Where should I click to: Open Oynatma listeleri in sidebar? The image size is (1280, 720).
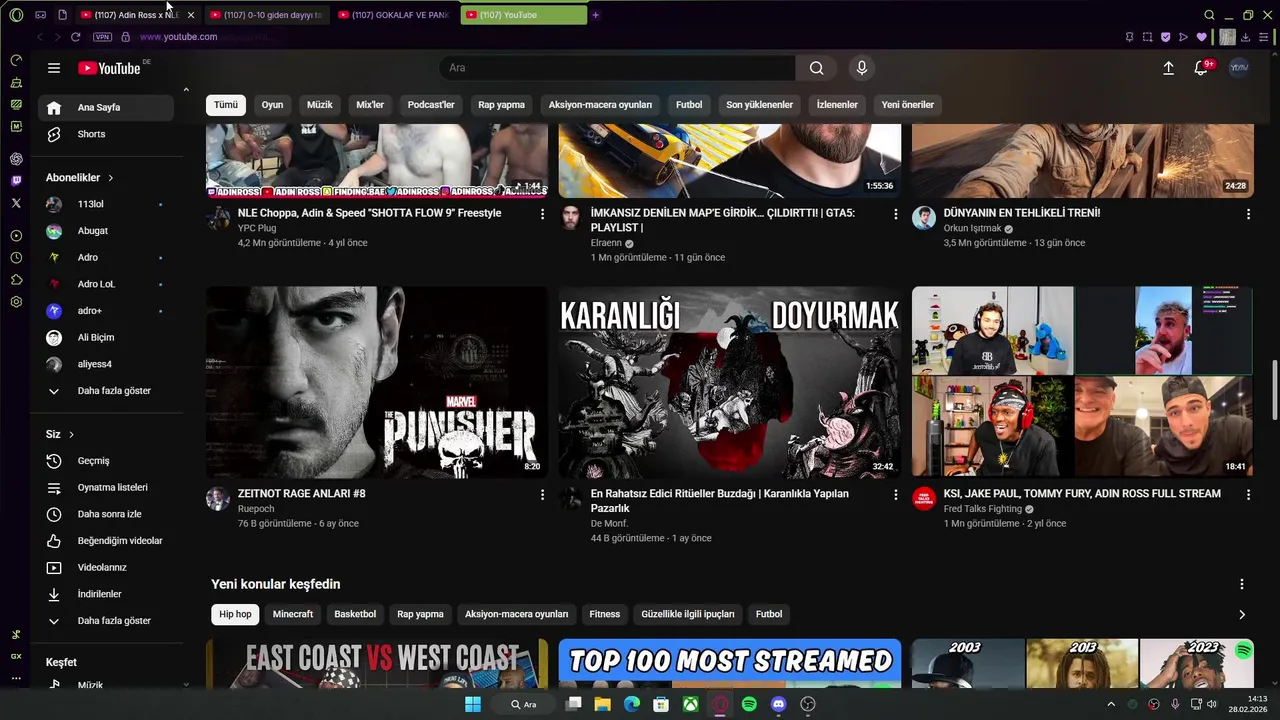click(x=106, y=488)
